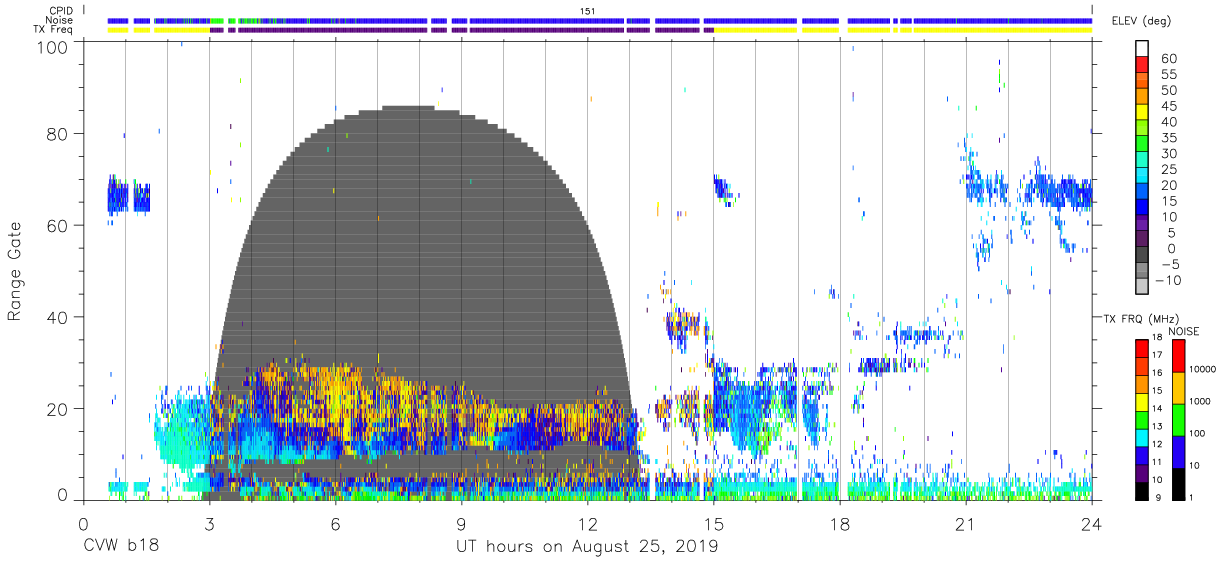This screenshot has height=567, width=1228.
Task: Click the y-axis tick label '100'
Action: click(x=53, y=45)
